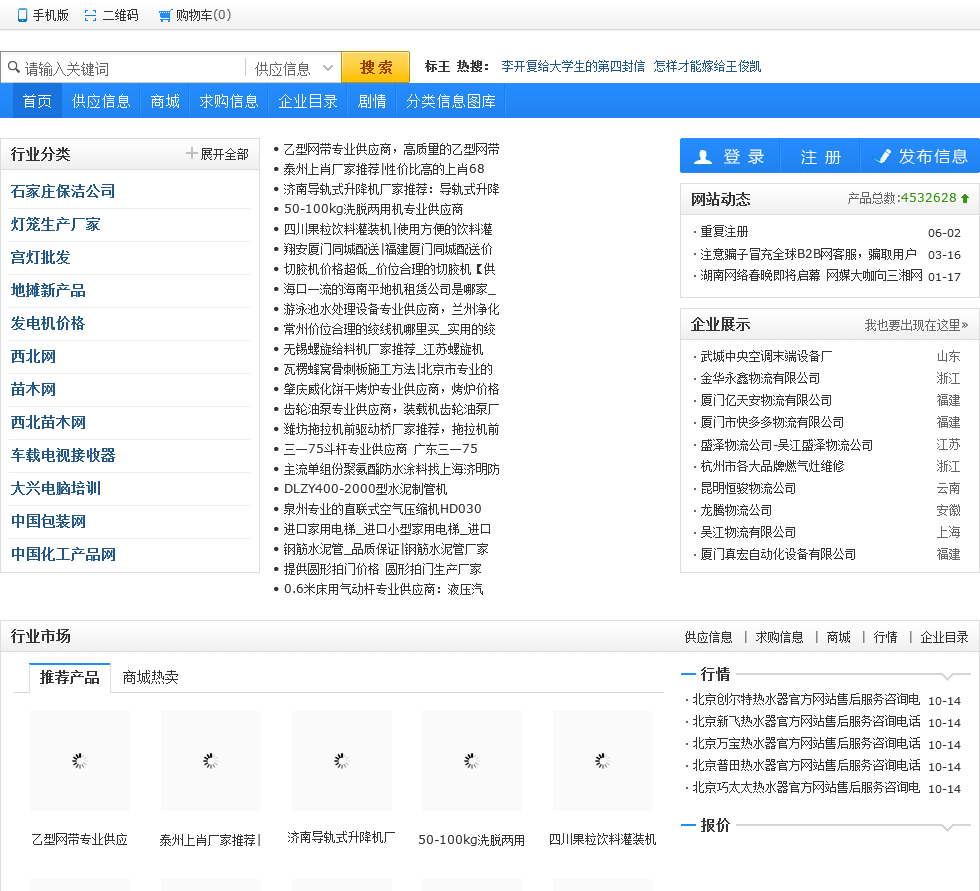Screen dimensions: 980x891
Task: Click the plus icon to expand all categories
Action: 192,154
